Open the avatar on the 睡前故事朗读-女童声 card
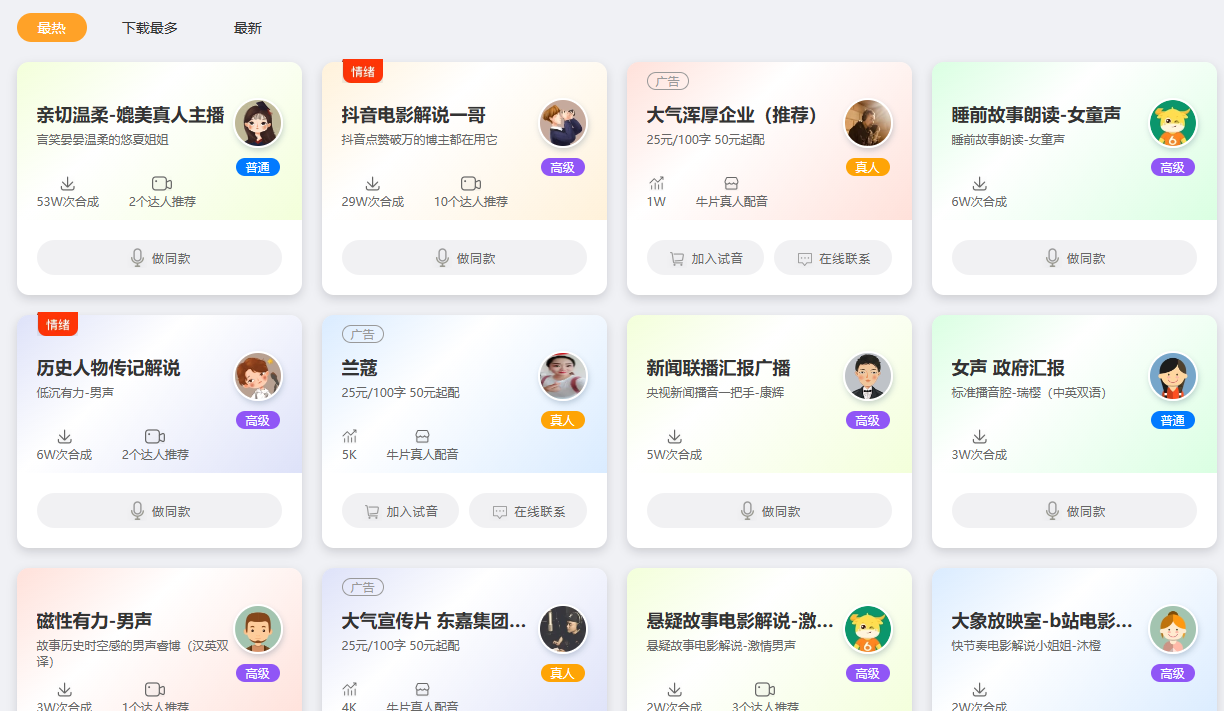This screenshot has width=1224, height=711. (x=1171, y=124)
